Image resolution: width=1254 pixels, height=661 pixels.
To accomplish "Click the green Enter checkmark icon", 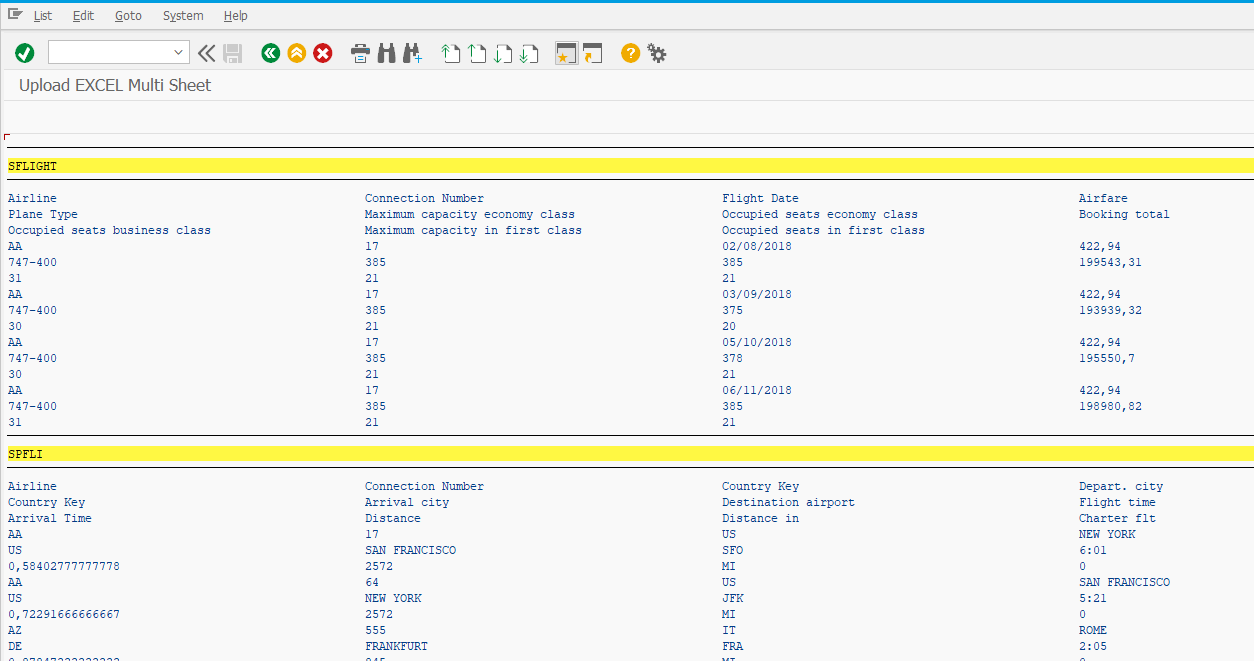I will coord(25,53).
